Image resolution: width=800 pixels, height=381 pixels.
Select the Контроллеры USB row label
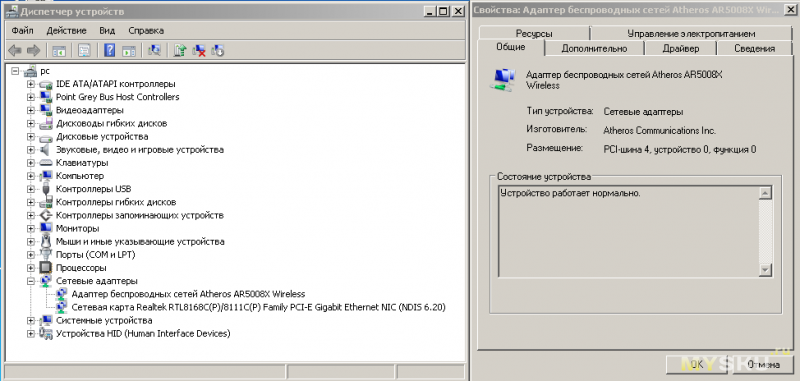coord(93,189)
